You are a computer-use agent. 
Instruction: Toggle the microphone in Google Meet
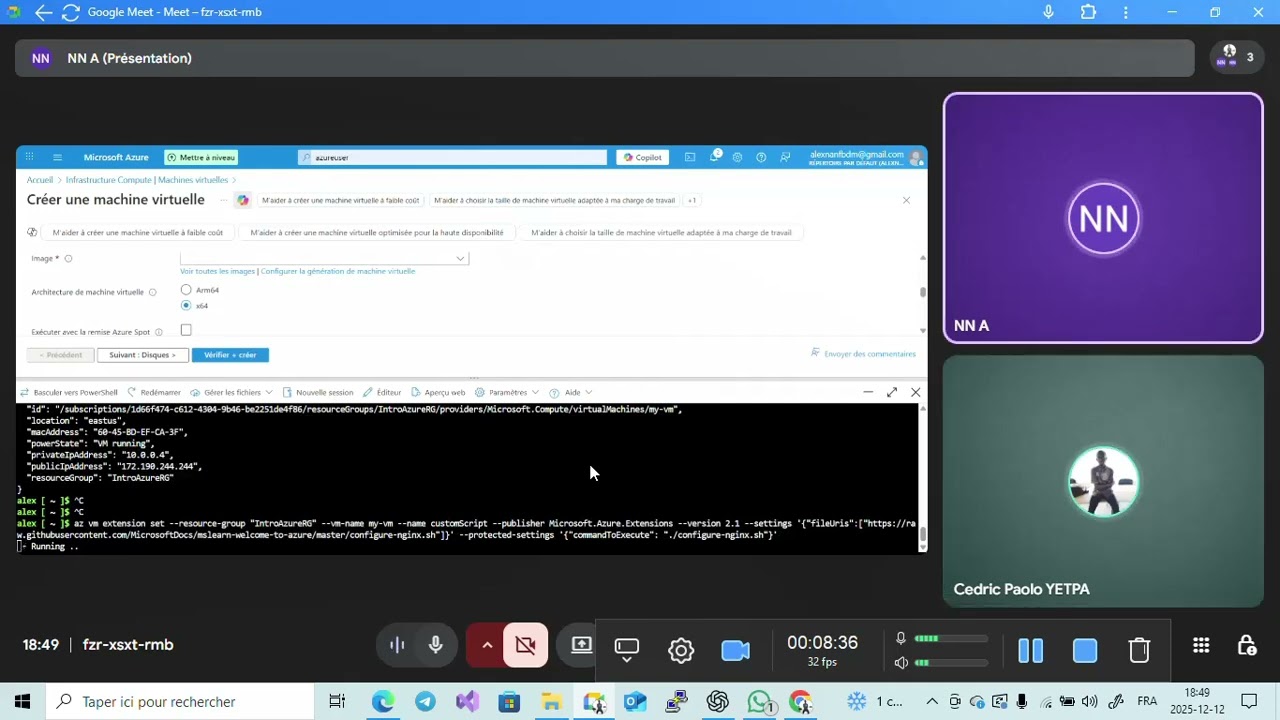coord(435,645)
